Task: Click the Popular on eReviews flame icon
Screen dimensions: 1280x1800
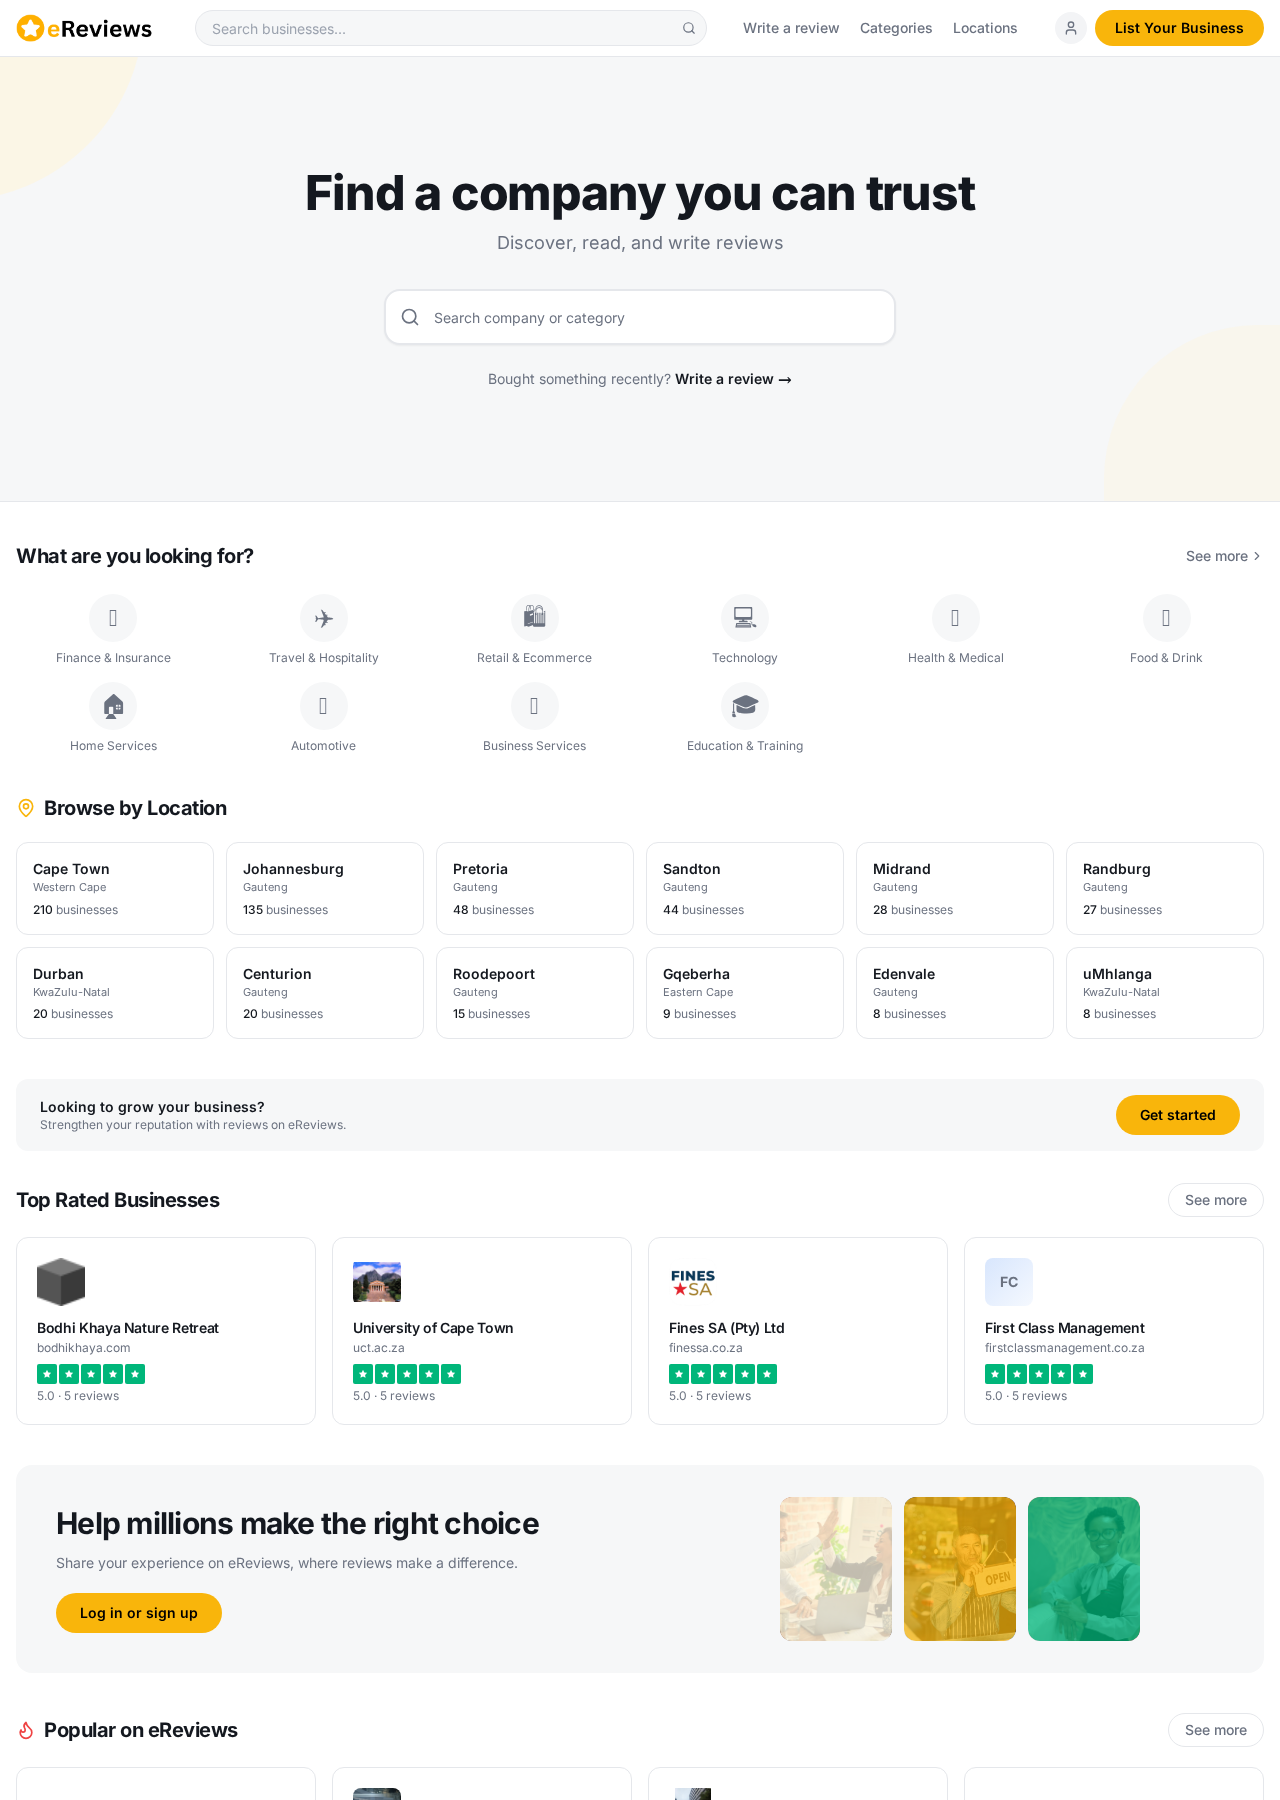Action: [26, 1730]
